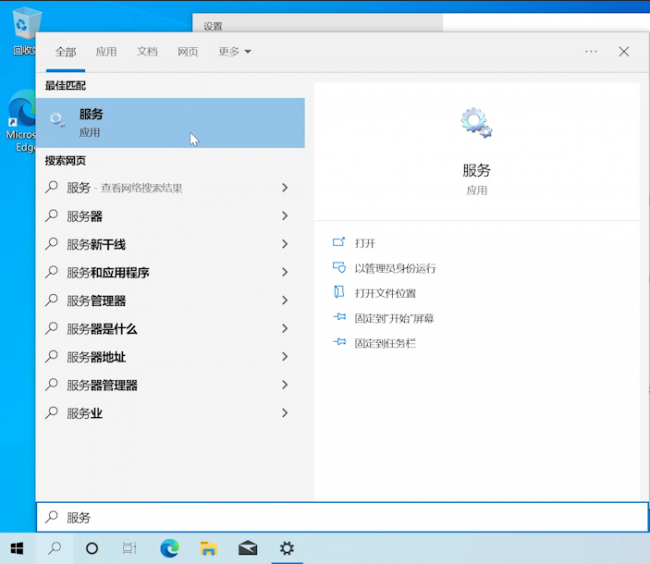Select the 服务业 search suggestion
Screen dimensions: 650x564
170,413
